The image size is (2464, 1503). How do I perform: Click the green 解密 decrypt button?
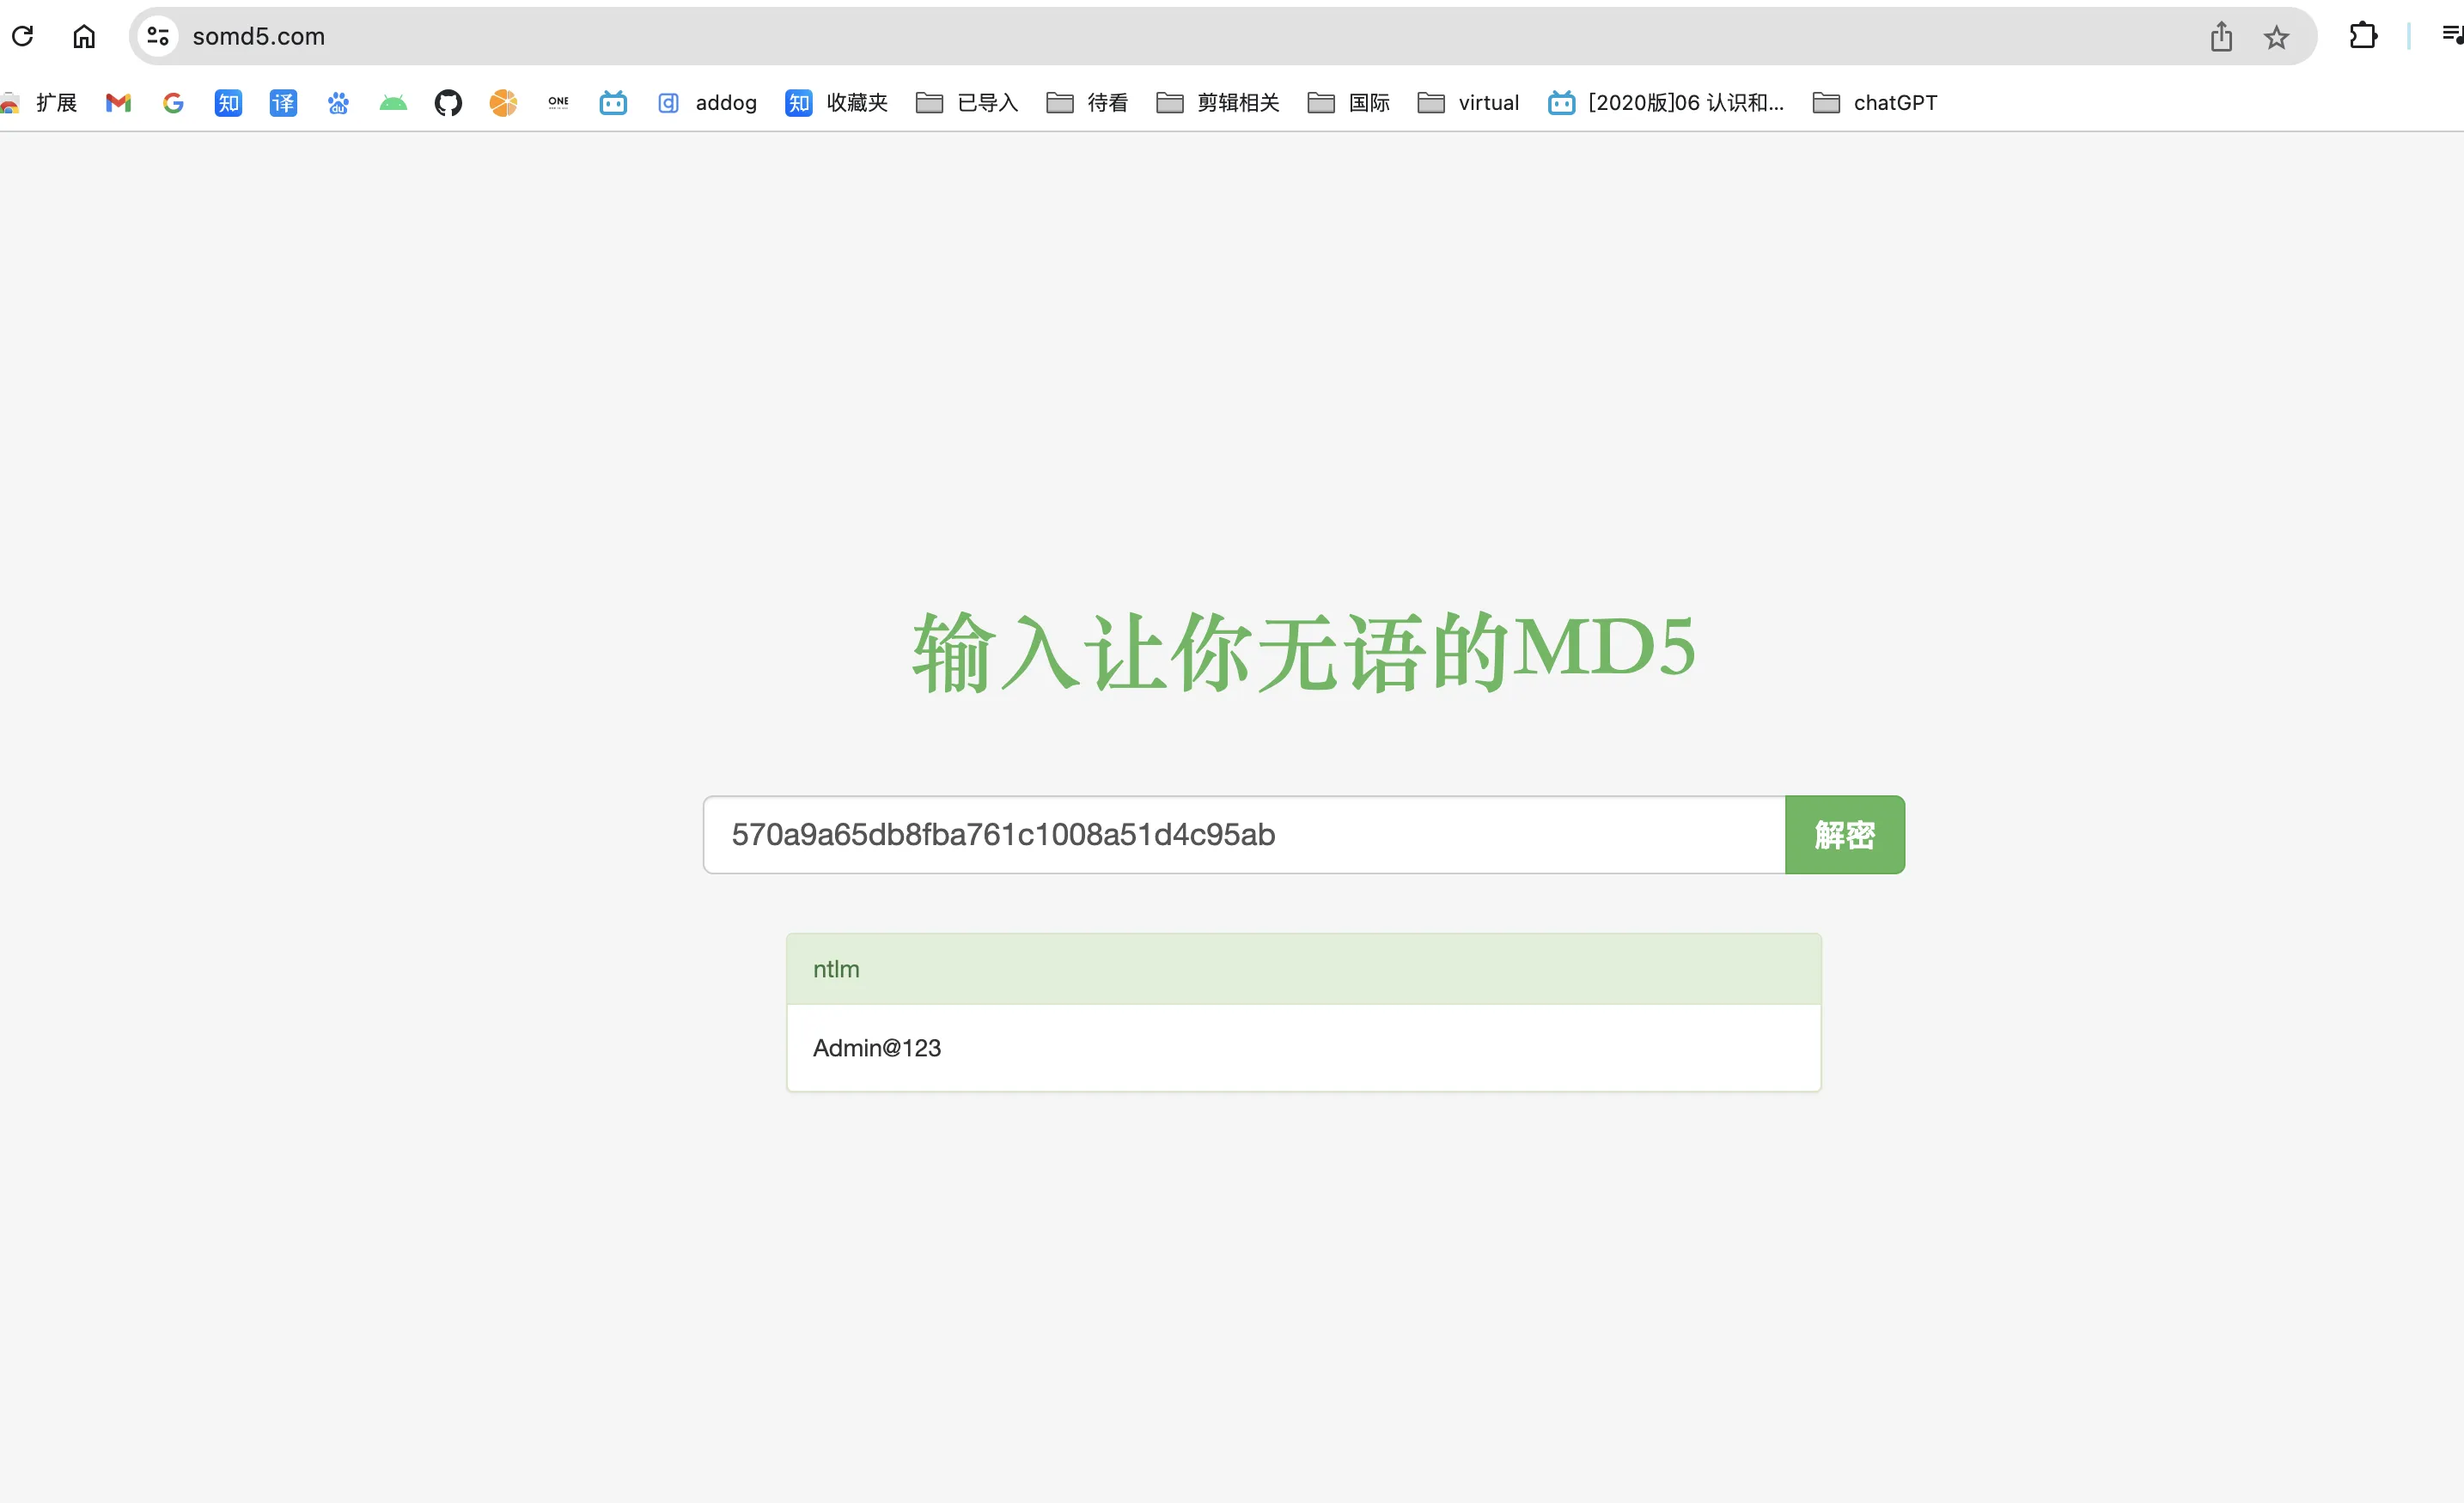click(x=1845, y=835)
